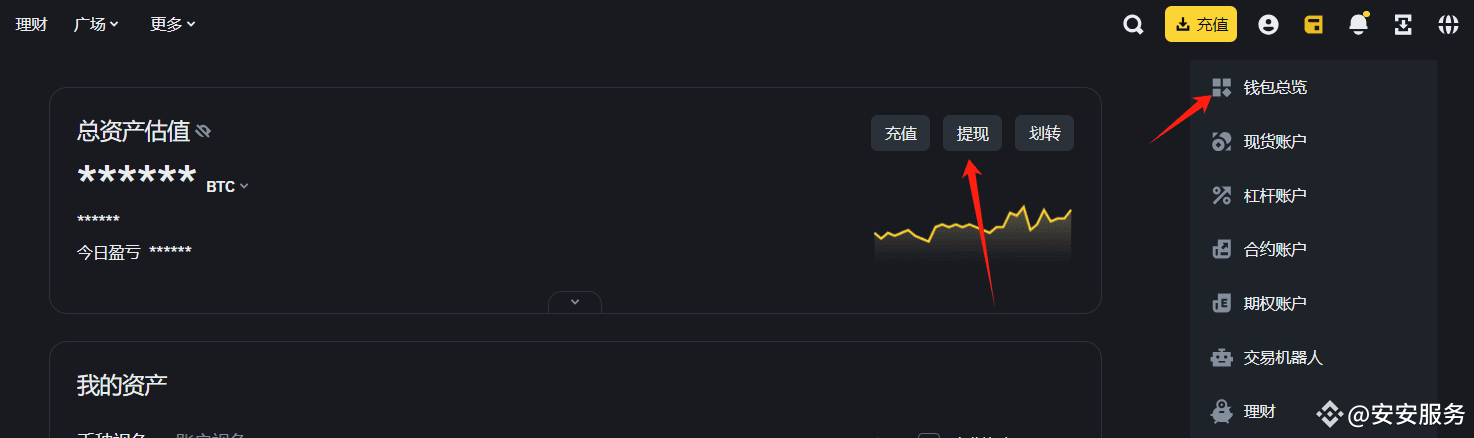This screenshot has height=438, width=1474.
Task: Open the yellow wallet icon
Action: [1313, 25]
